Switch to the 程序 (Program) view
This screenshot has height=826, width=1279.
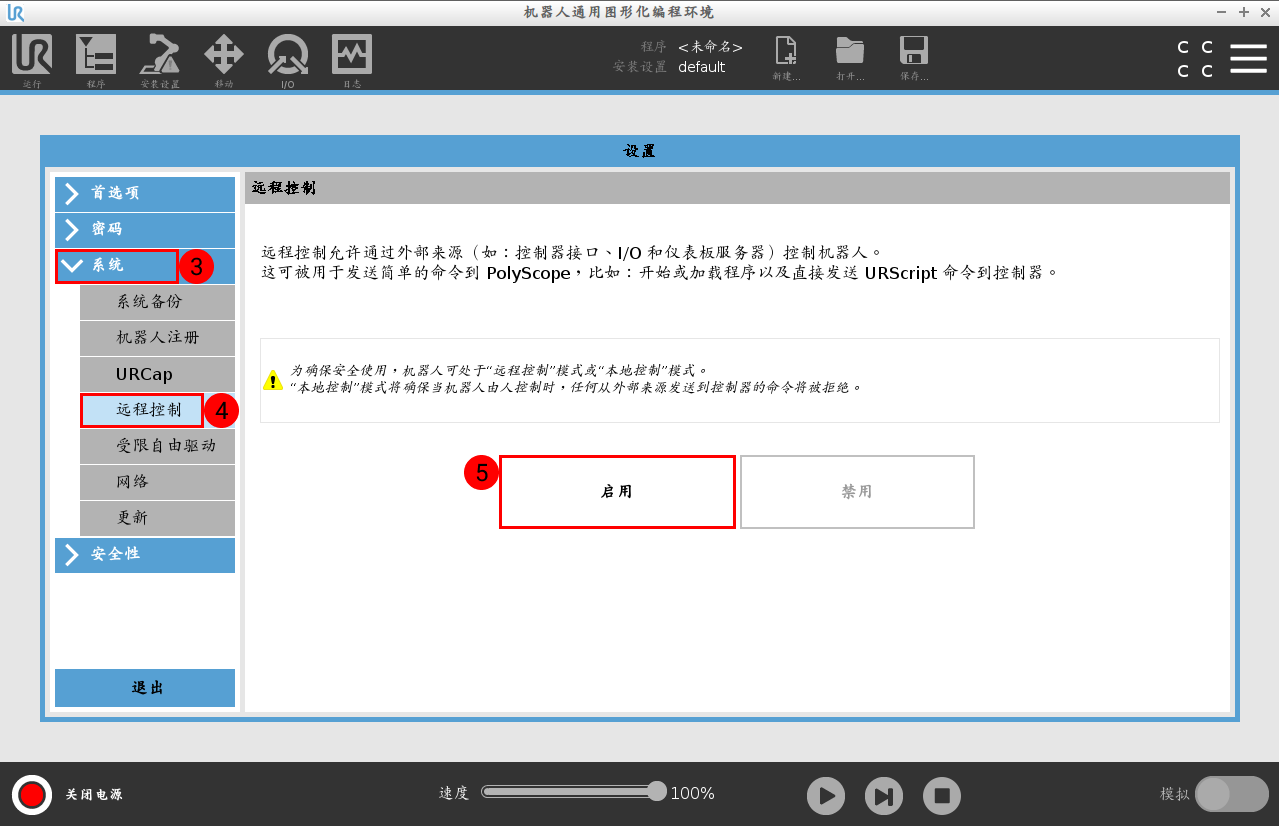click(96, 60)
